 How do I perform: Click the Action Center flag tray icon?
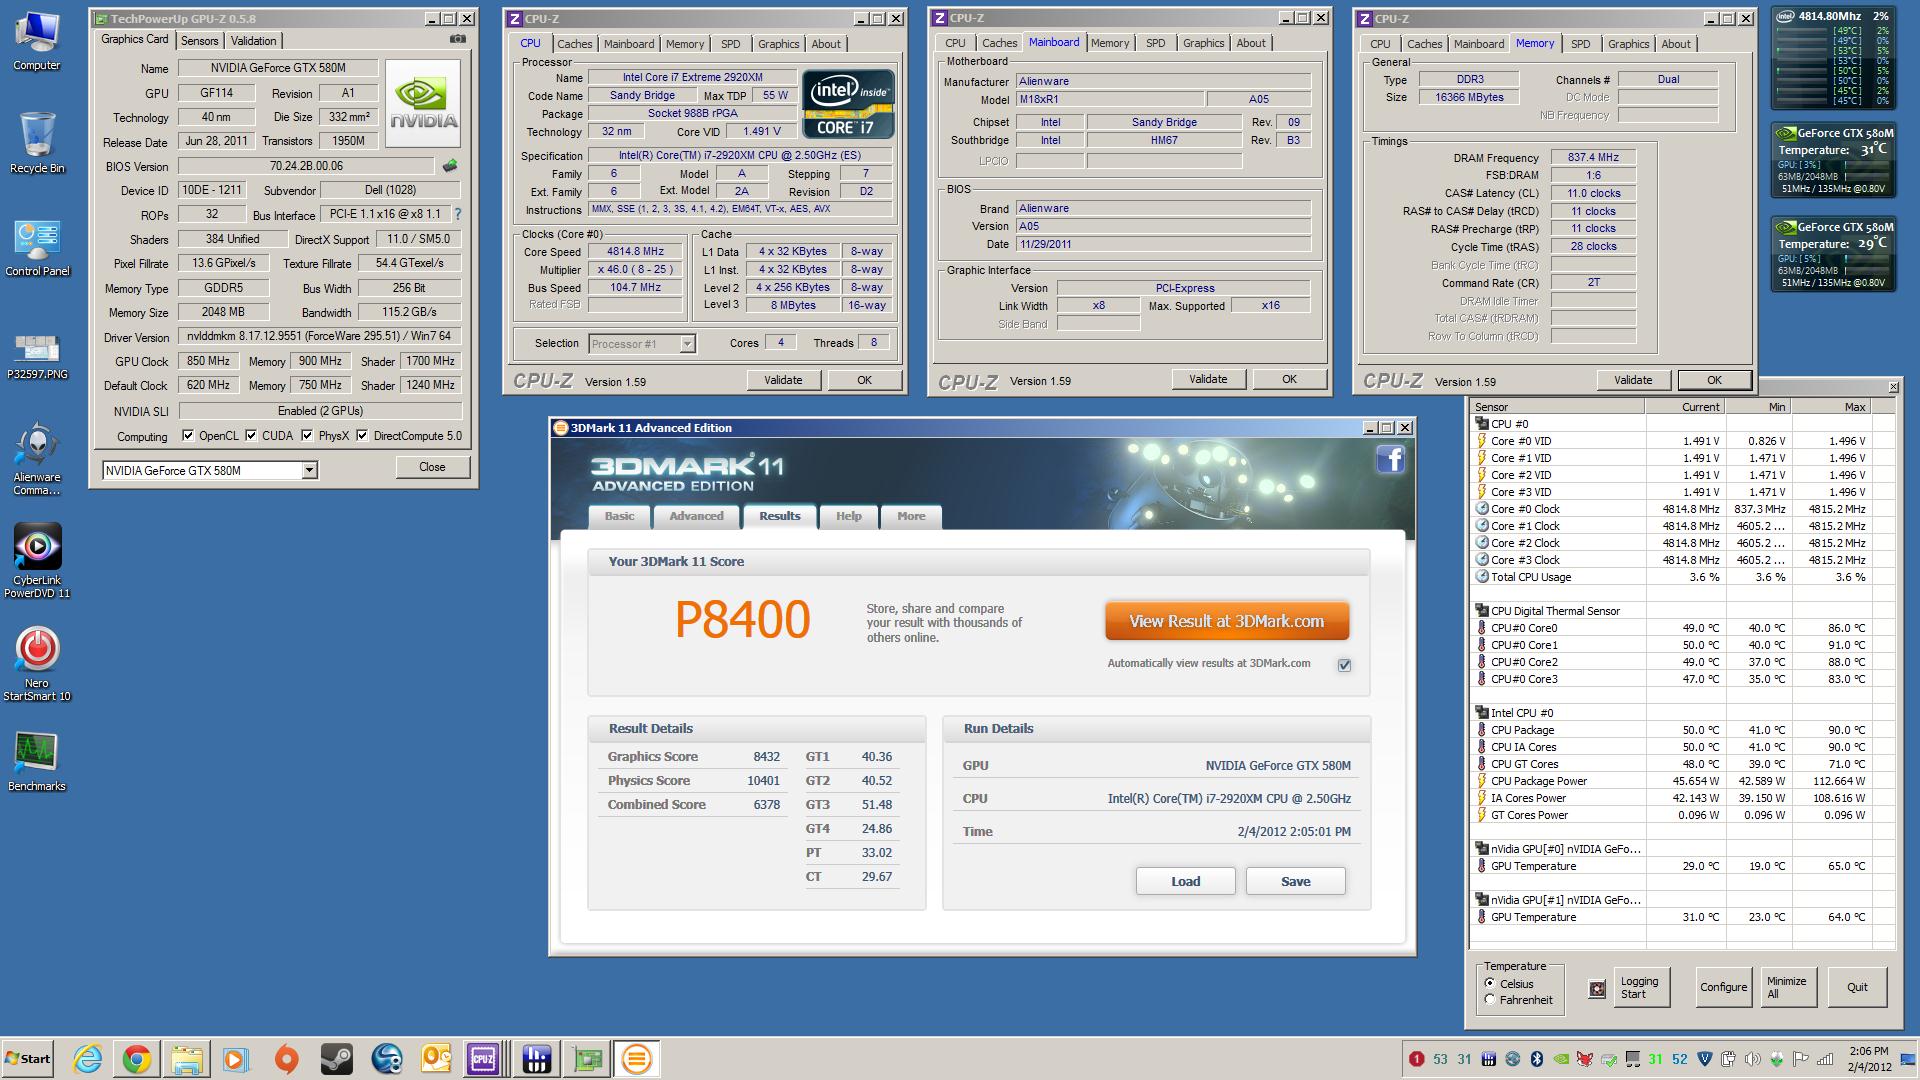pyautogui.click(x=1801, y=1059)
